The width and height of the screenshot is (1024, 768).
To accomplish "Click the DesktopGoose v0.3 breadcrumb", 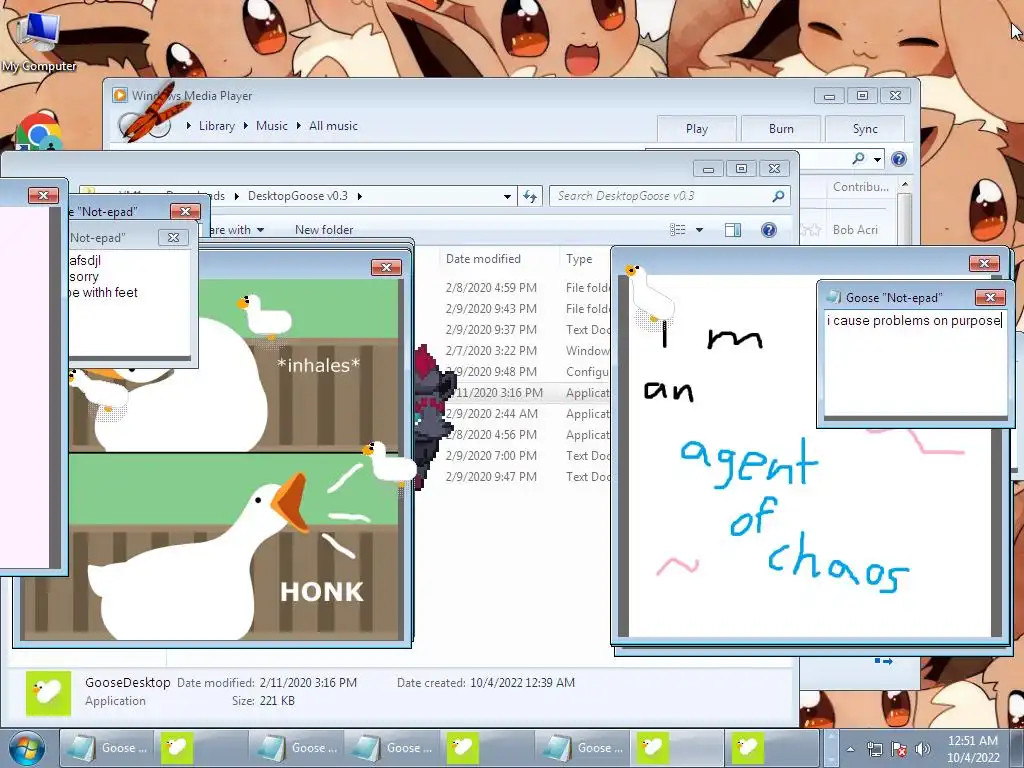I will 298,196.
